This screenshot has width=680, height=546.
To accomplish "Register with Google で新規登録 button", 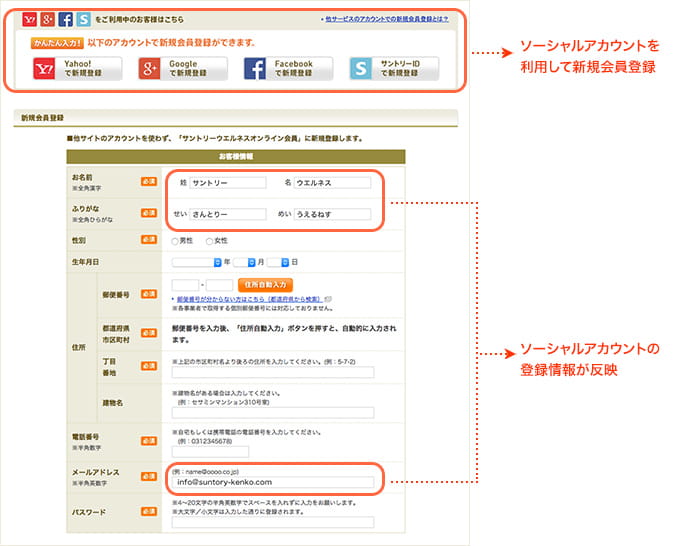I will [x=183, y=69].
